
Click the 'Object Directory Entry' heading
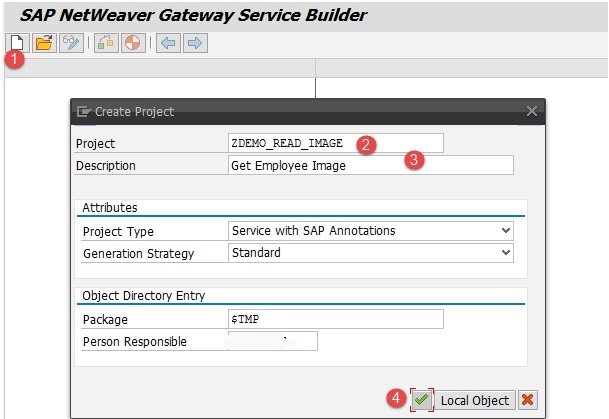[x=143, y=296]
